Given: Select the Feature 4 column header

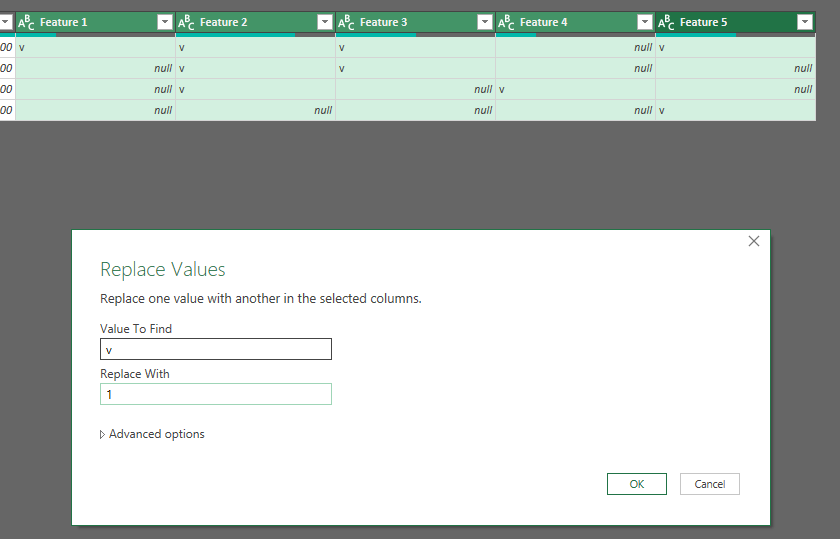Looking at the screenshot, I should pyautogui.click(x=576, y=23).
